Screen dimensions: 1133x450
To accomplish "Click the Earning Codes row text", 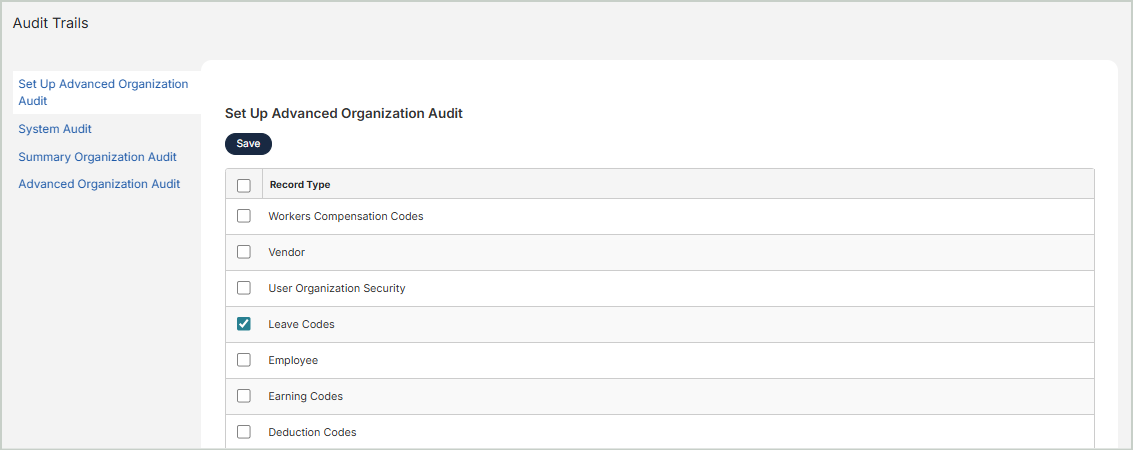I will pos(305,396).
